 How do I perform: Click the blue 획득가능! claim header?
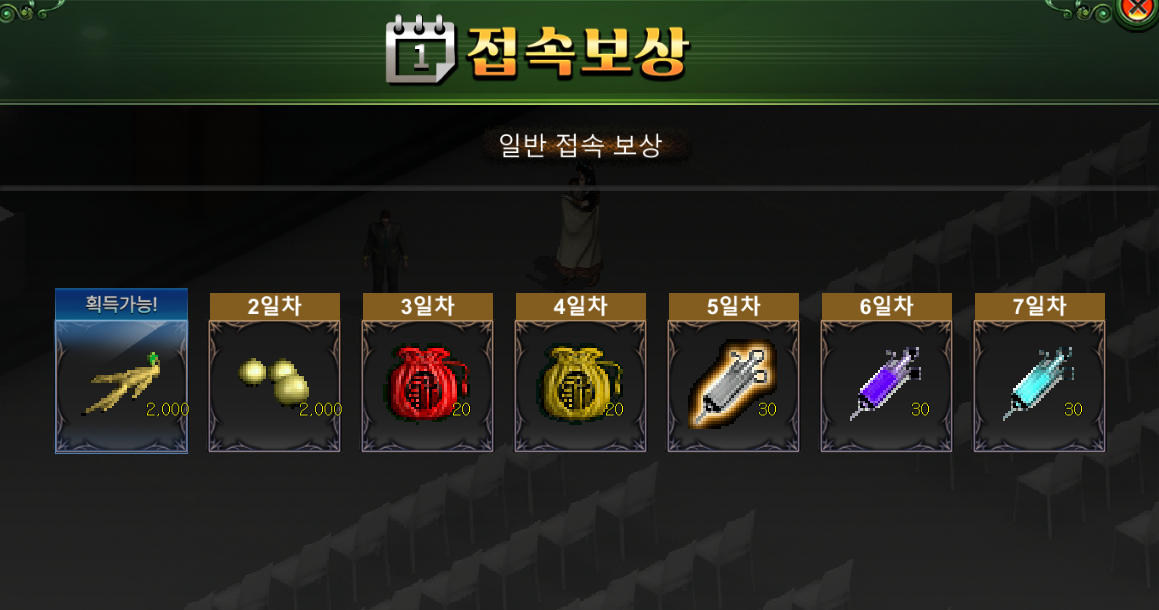121,304
